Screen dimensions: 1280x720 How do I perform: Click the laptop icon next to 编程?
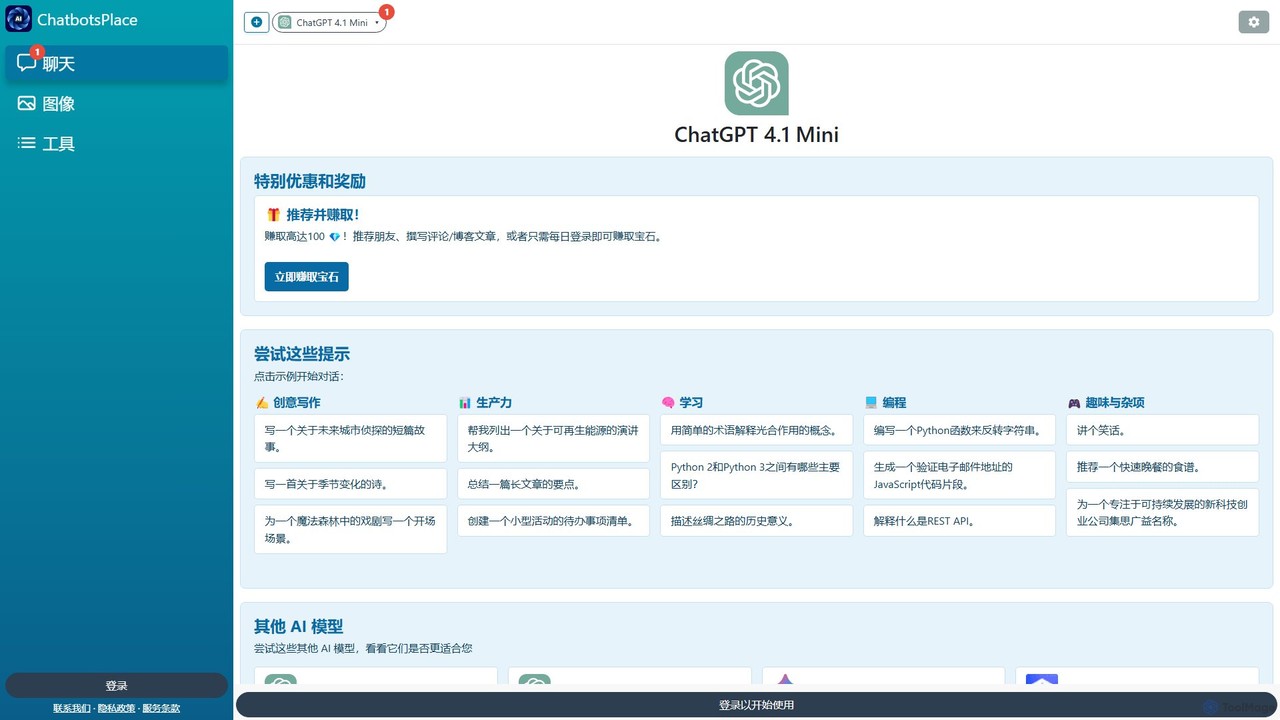[871, 403]
